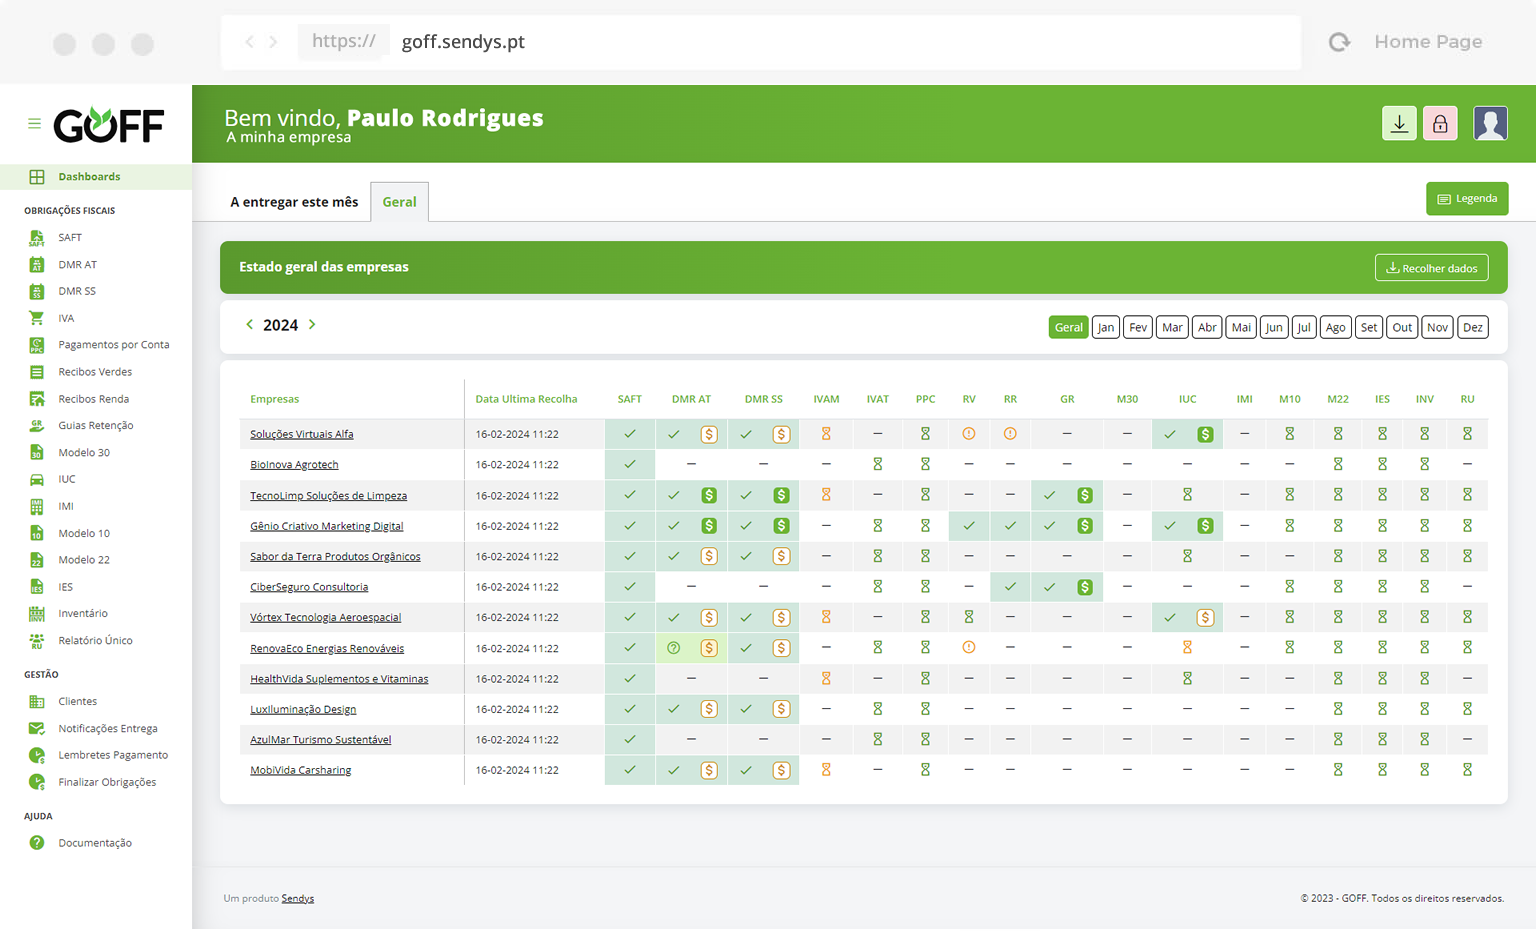This screenshot has width=1536, height=931.
Task: Click the IVA shopping cart icon
Action: (37, 319)
